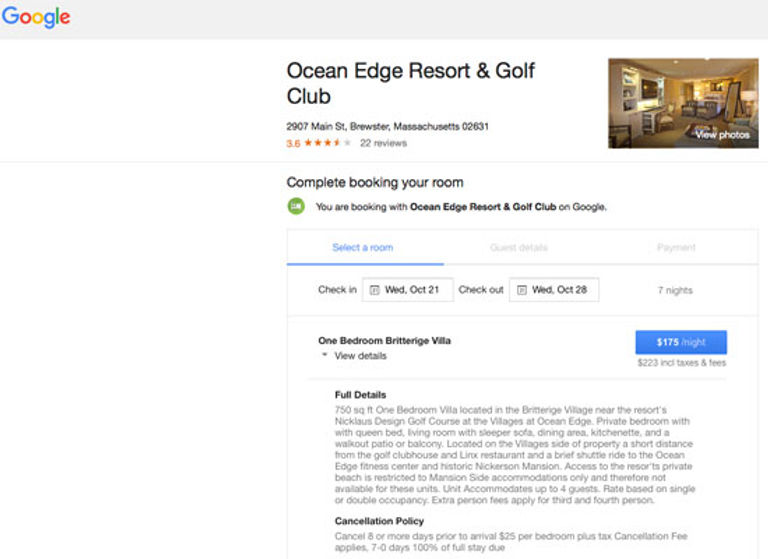Click the check-in calendar icon
The width and height of the screenshot is (768, 559).
375,290
